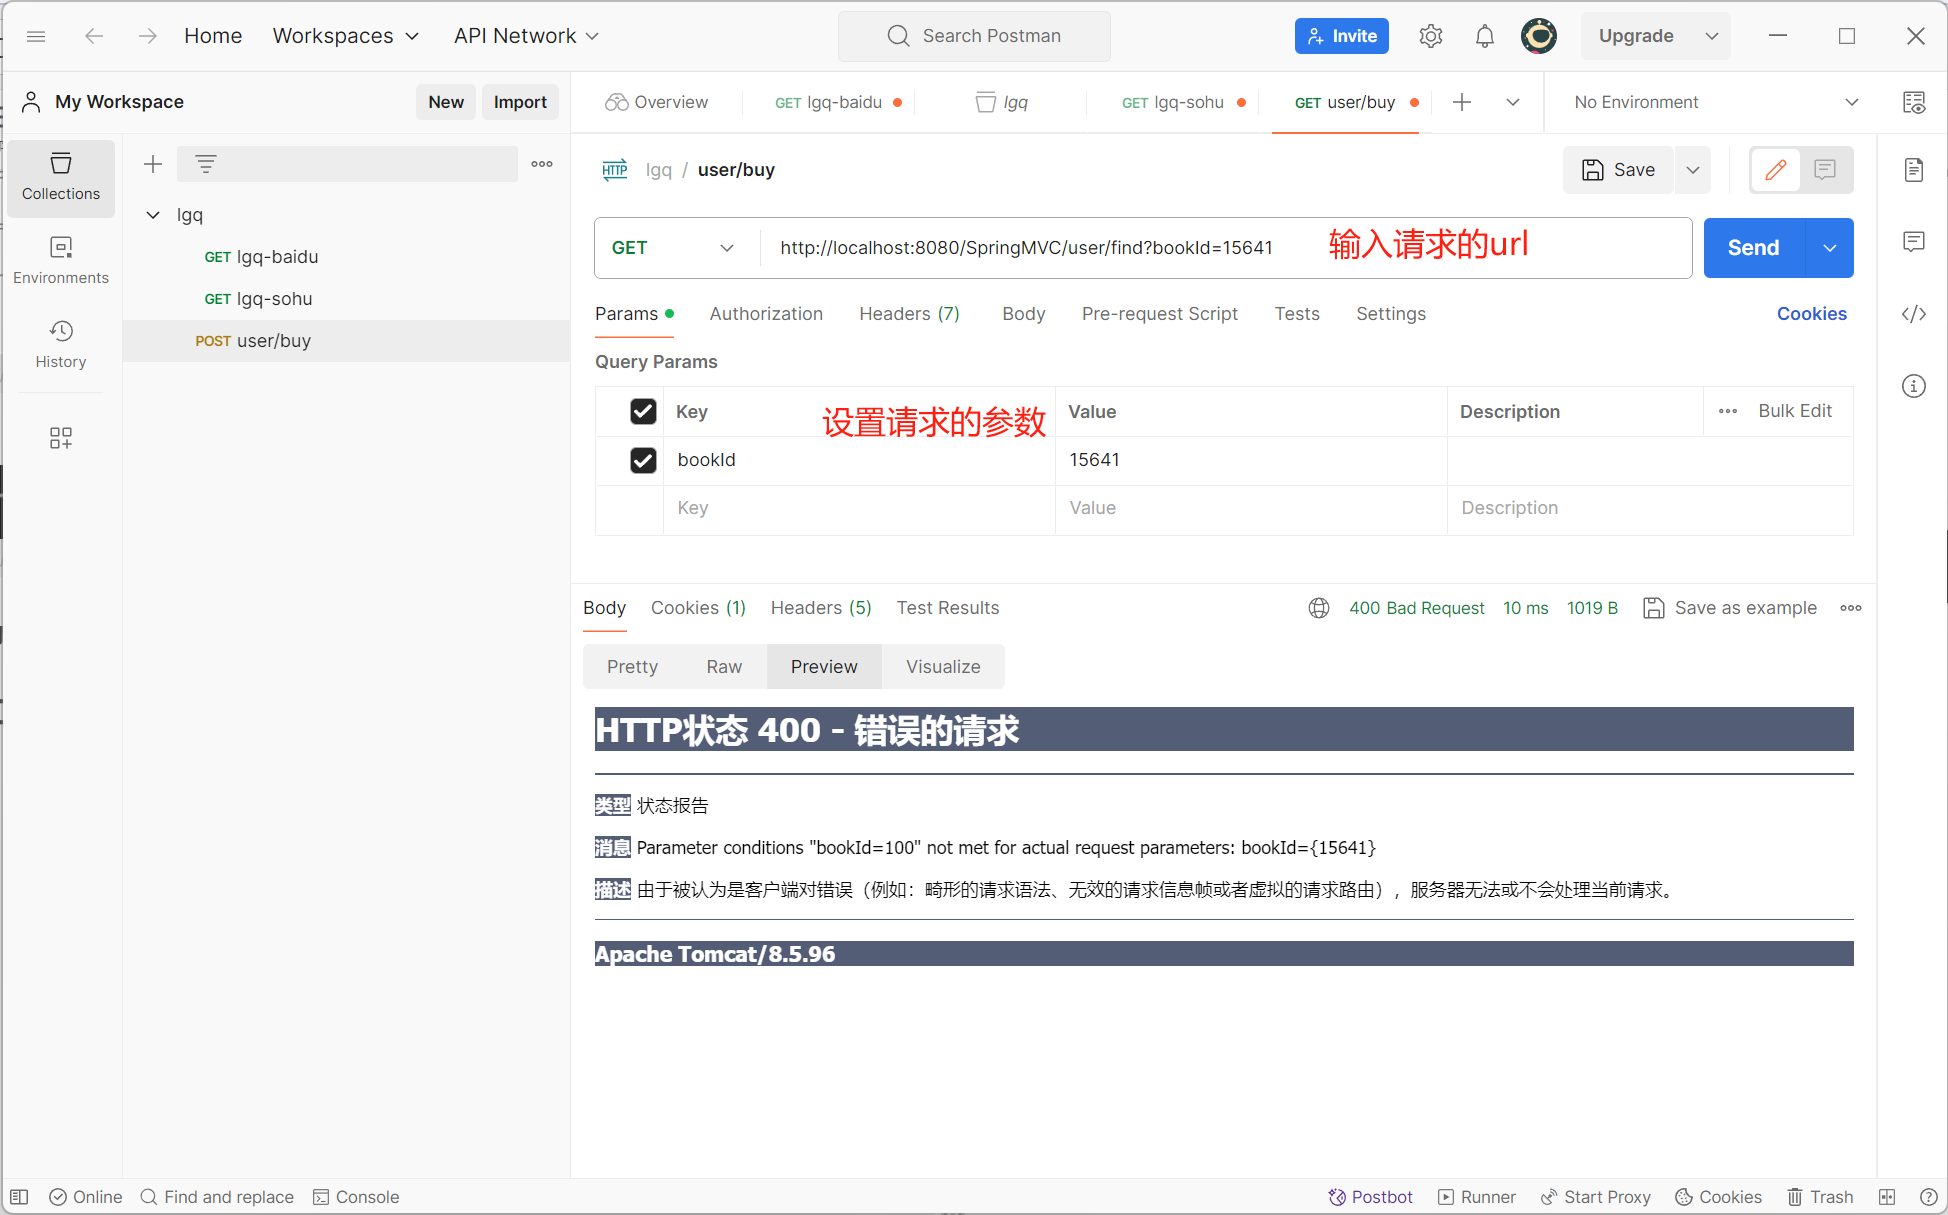Open the tab list overflow chevron
Image resolution: width=1948 pixels, height=1215 pixels.
[x=1513, y=102]
